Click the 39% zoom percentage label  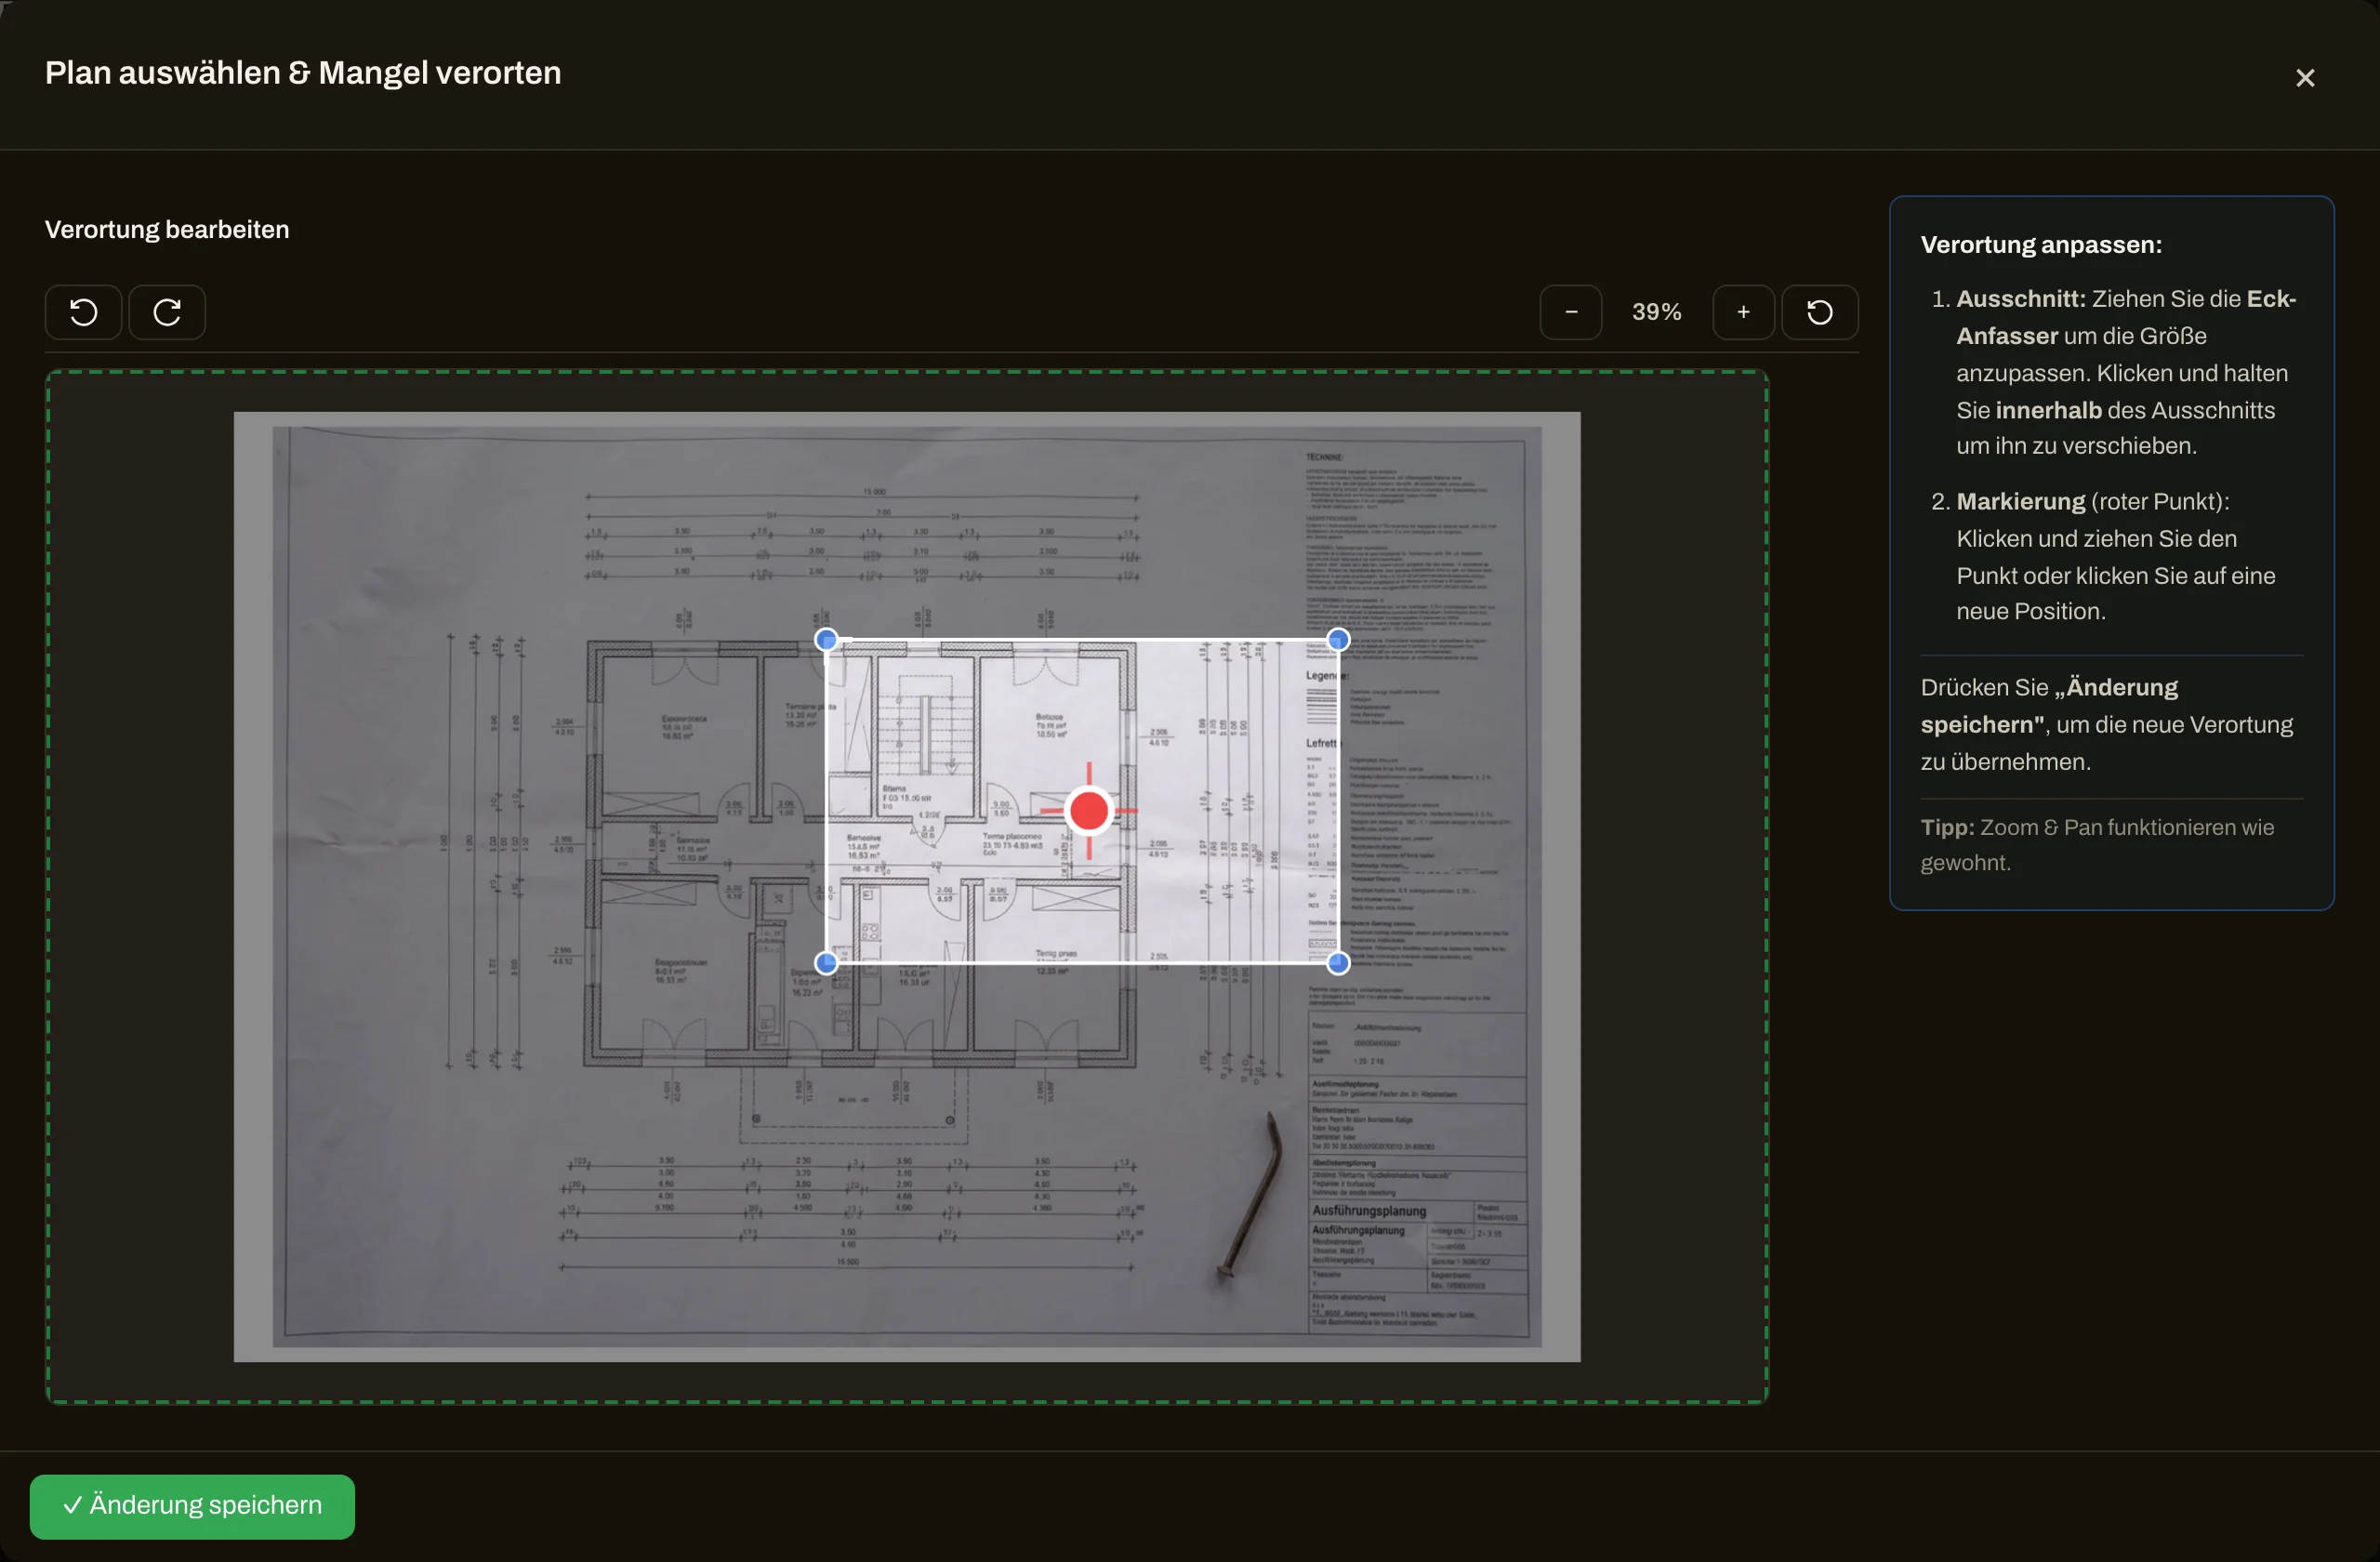[x=1657, y=312]
